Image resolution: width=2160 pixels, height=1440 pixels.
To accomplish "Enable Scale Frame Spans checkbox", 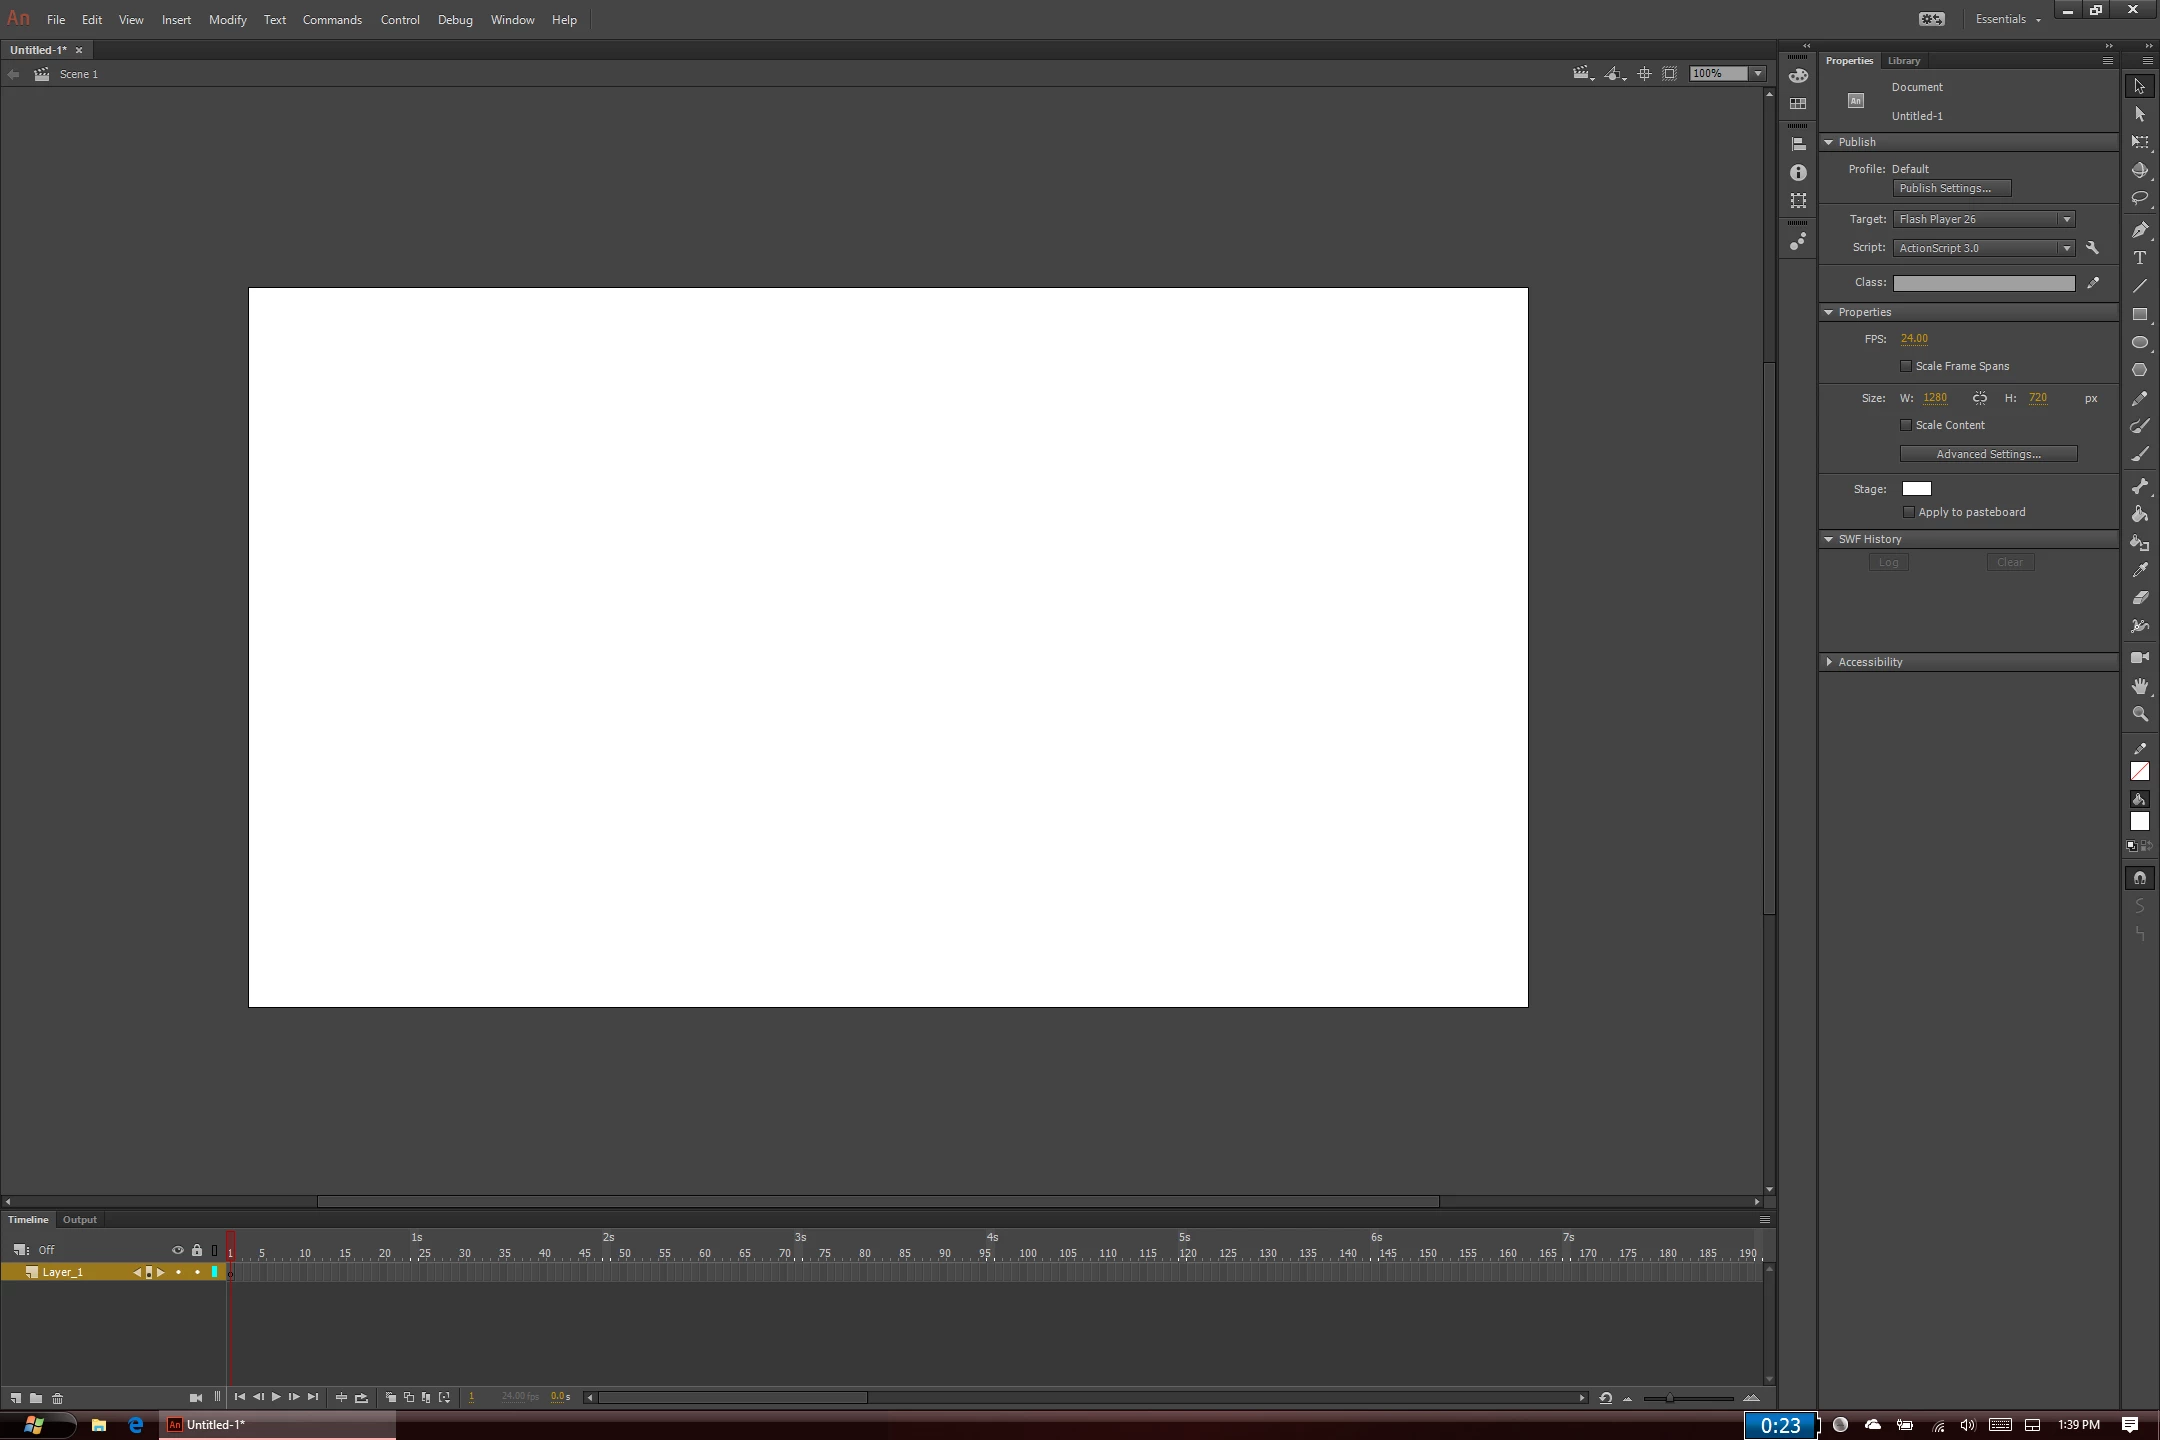I will (1906, 366).
